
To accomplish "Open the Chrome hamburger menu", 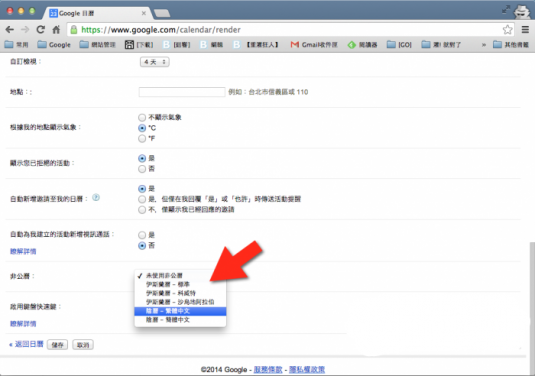I will point(525,30).
